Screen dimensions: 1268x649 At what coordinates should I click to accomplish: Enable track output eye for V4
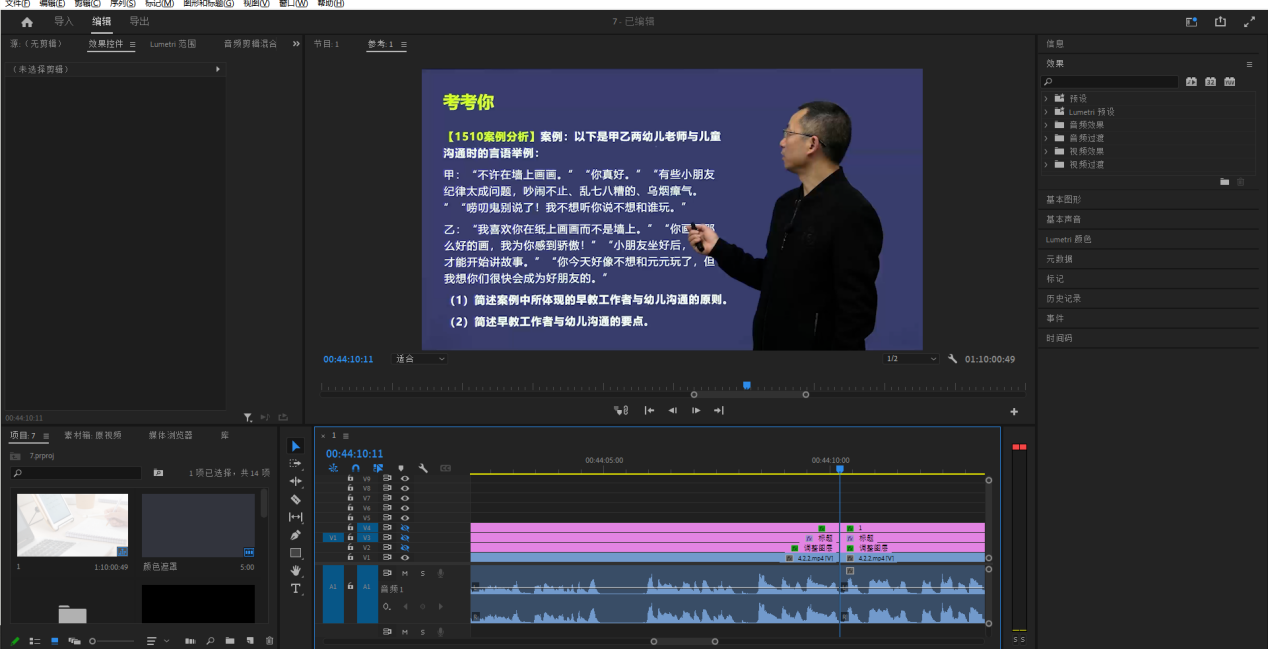(405, 528)
